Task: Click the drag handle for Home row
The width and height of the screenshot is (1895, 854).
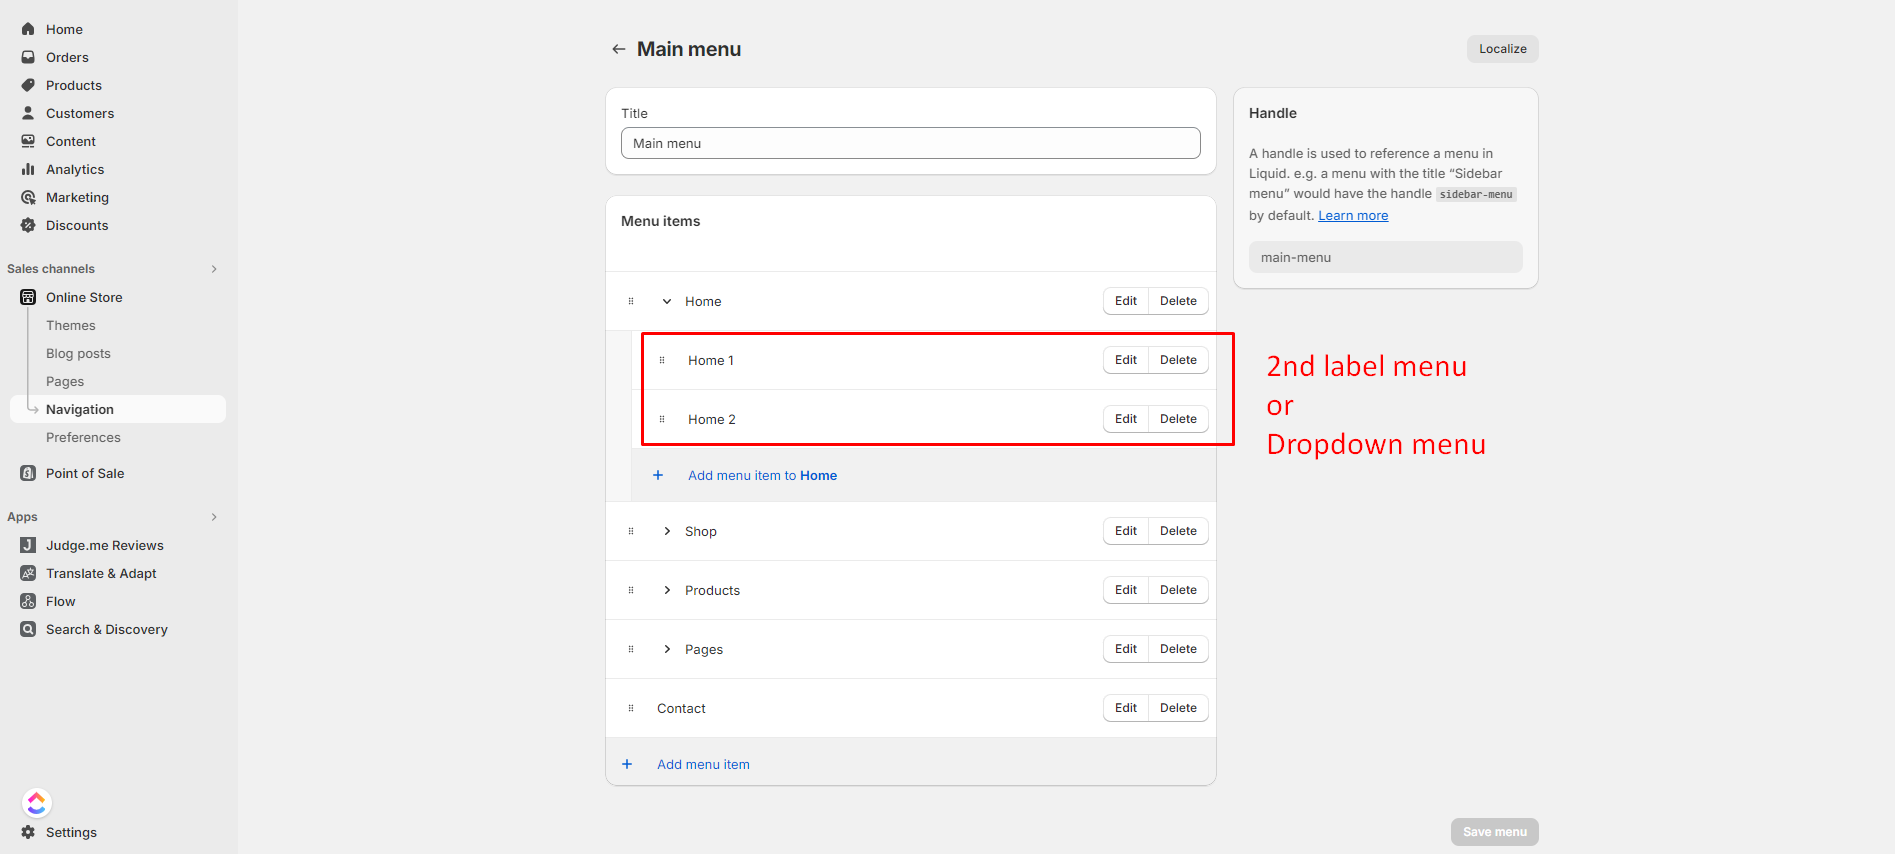Action: click(x=631, y=301)
